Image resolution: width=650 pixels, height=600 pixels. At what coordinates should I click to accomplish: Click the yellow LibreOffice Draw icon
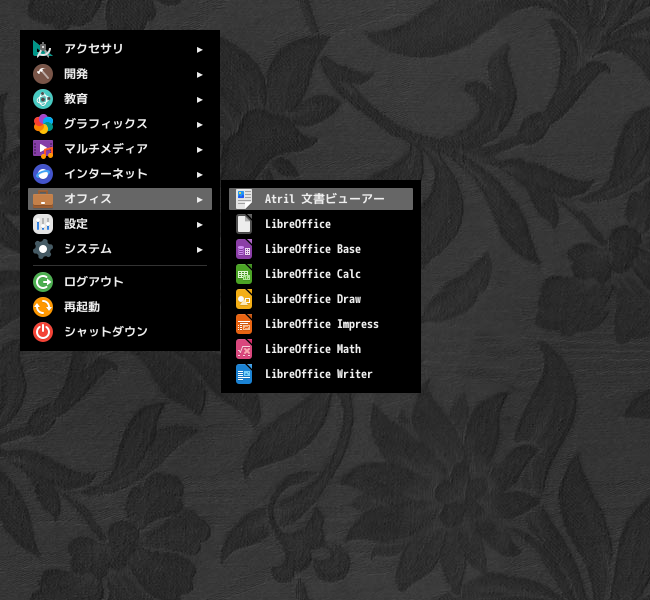pyautogui.click(x=244, y=299)
